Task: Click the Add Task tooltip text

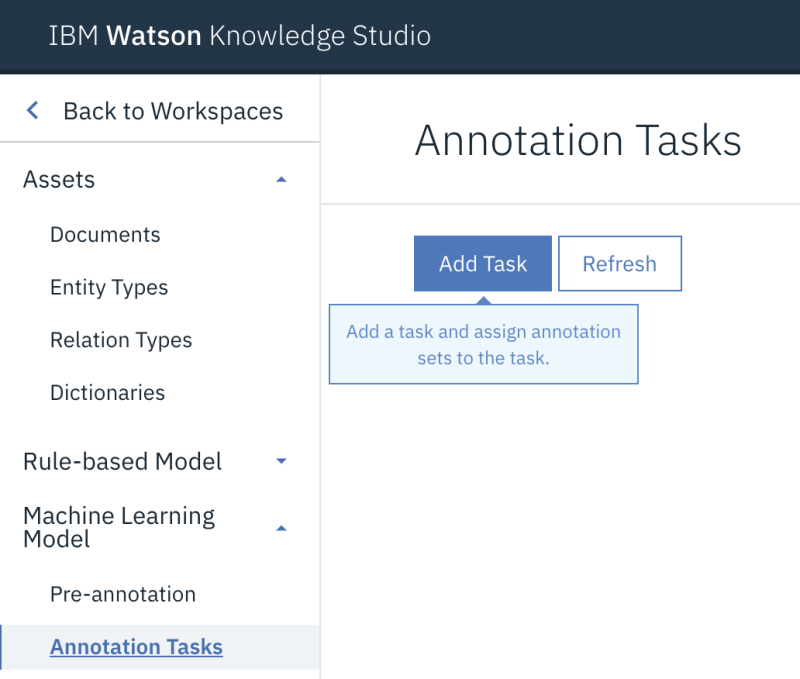Action: click(483, 344)
